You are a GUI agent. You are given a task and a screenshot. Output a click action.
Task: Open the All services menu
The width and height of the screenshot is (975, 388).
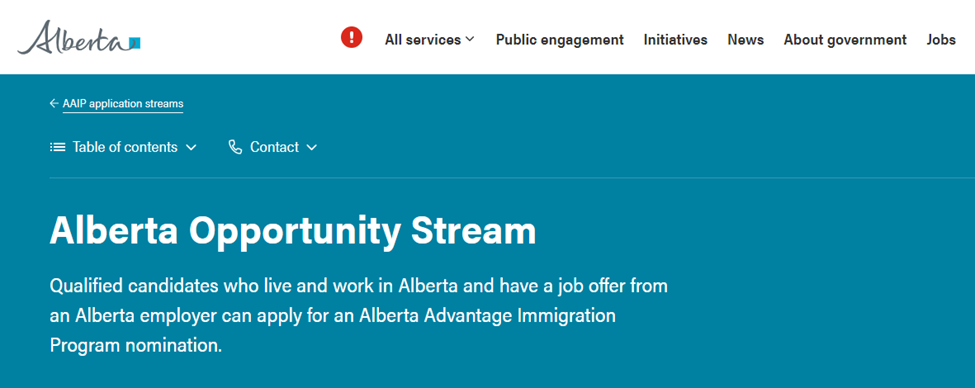[x=429, y=40]
